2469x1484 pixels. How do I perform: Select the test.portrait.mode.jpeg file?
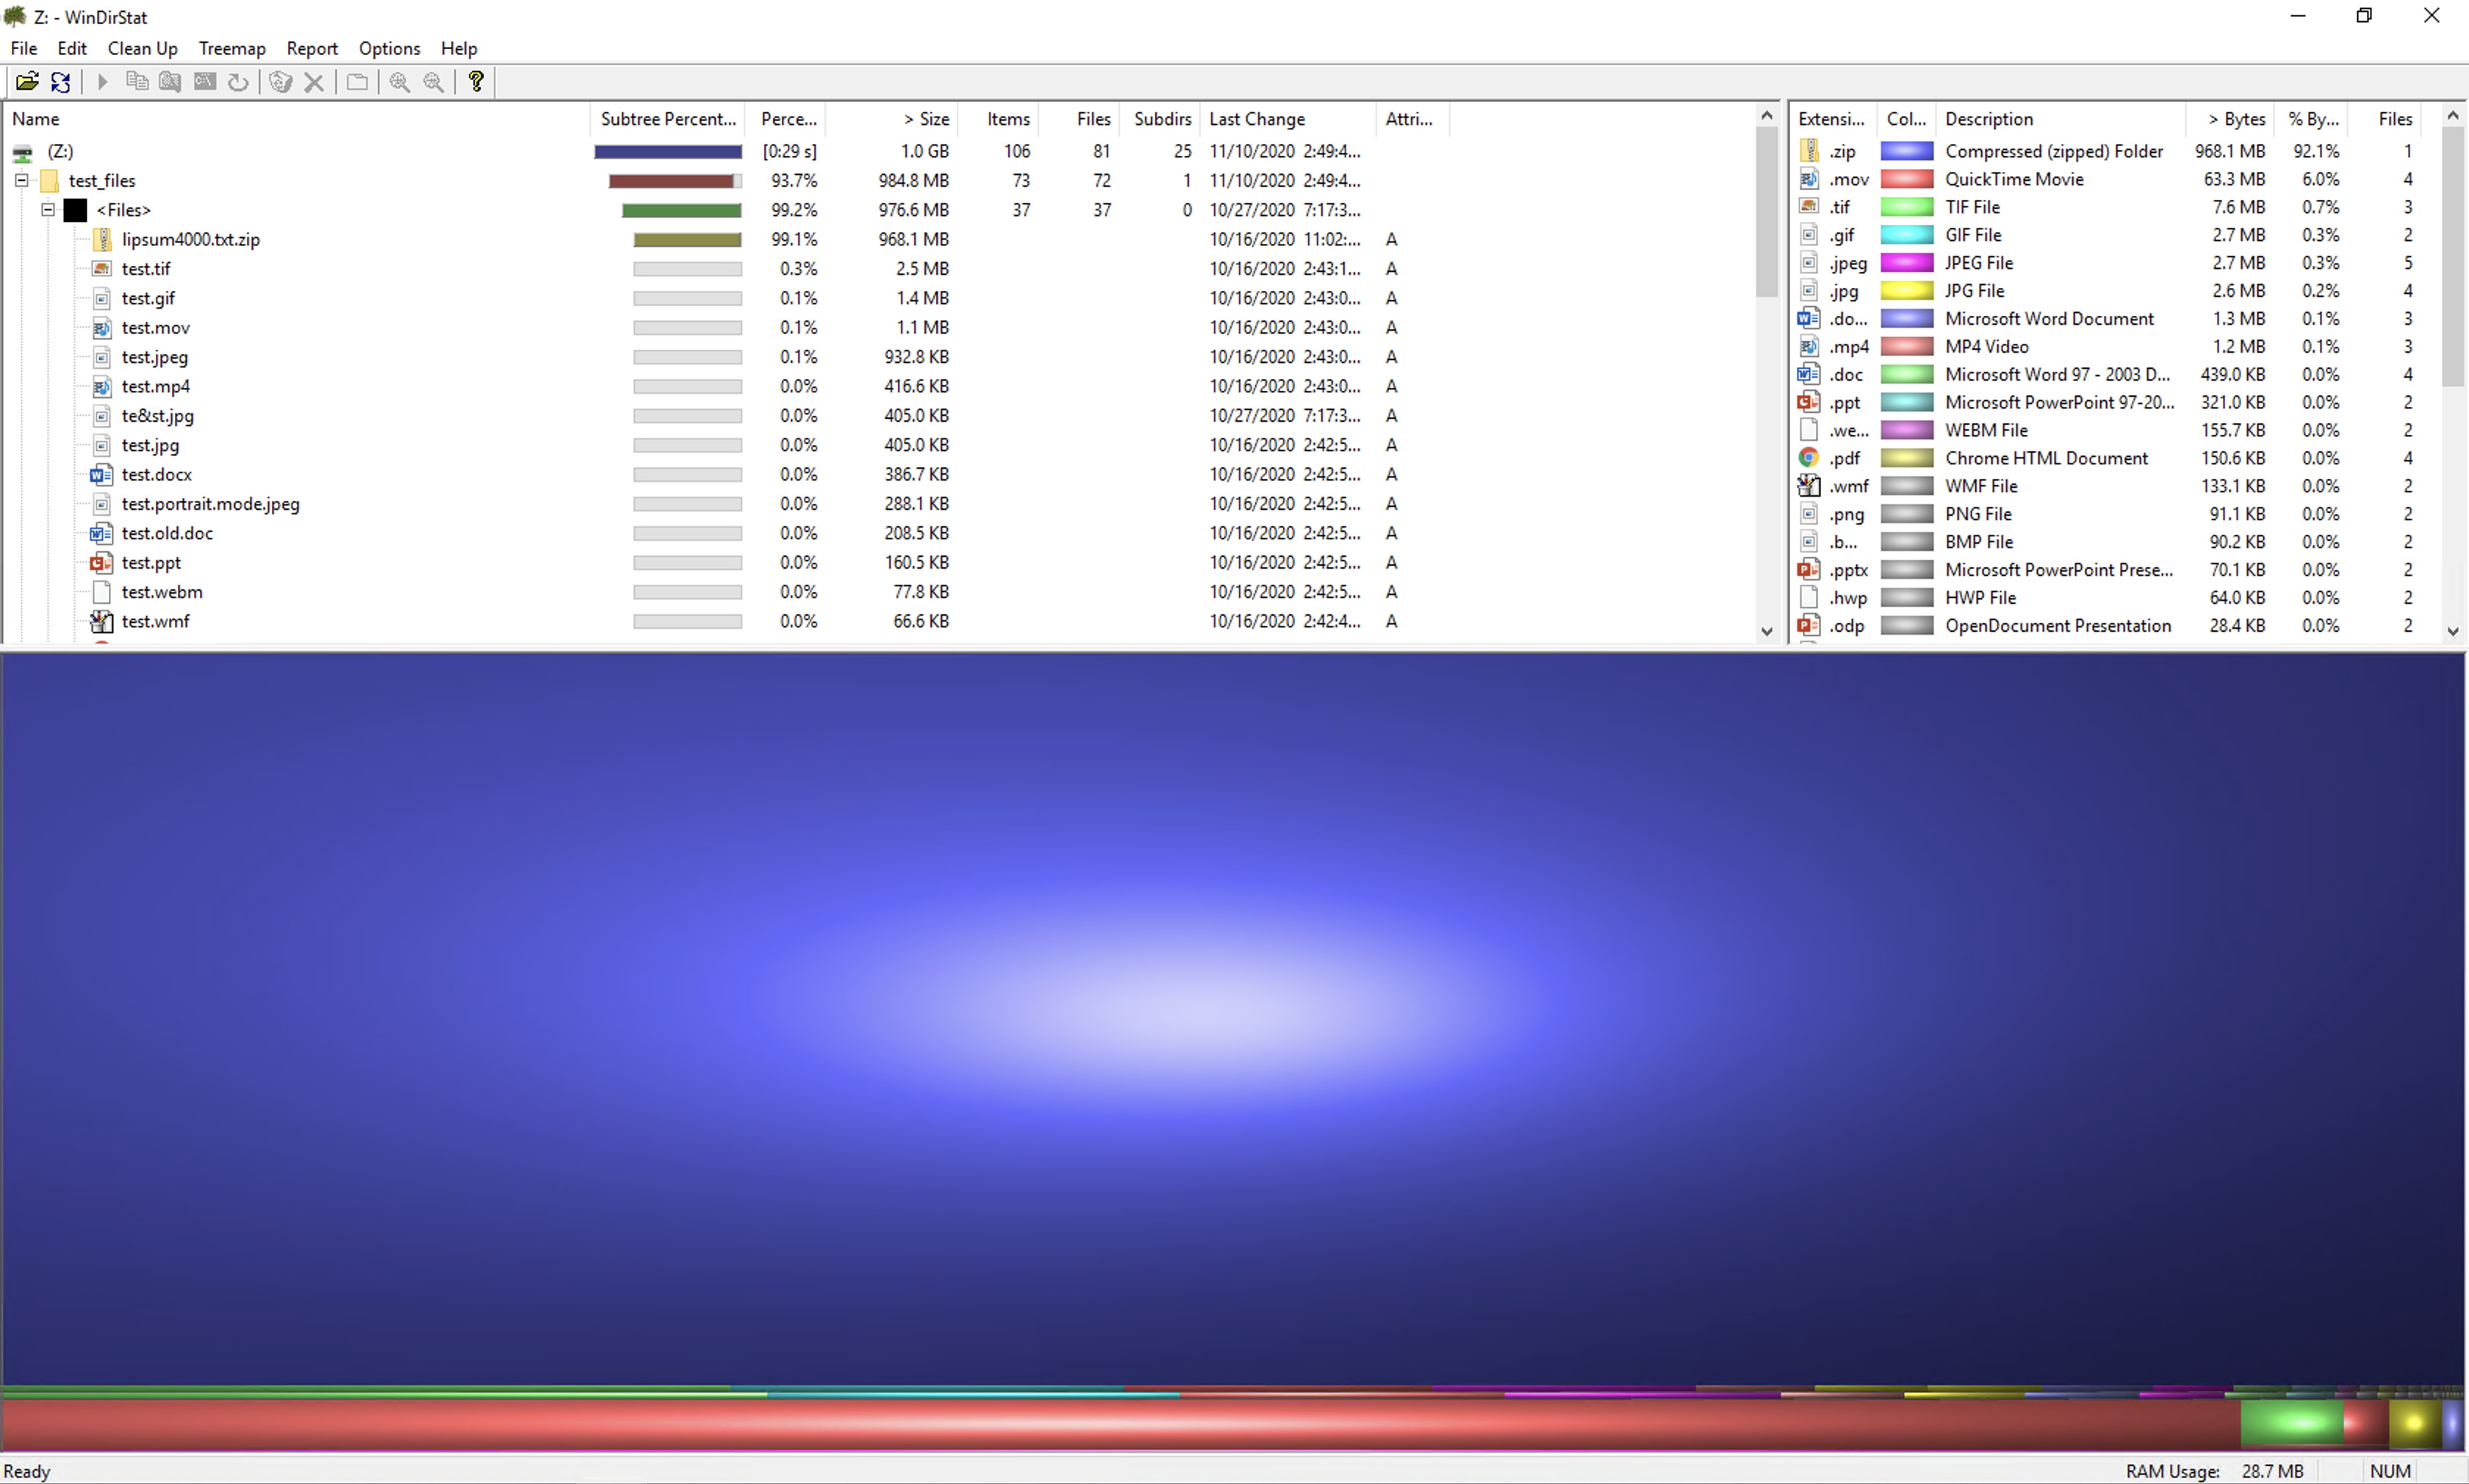click(x=210, y=504)
